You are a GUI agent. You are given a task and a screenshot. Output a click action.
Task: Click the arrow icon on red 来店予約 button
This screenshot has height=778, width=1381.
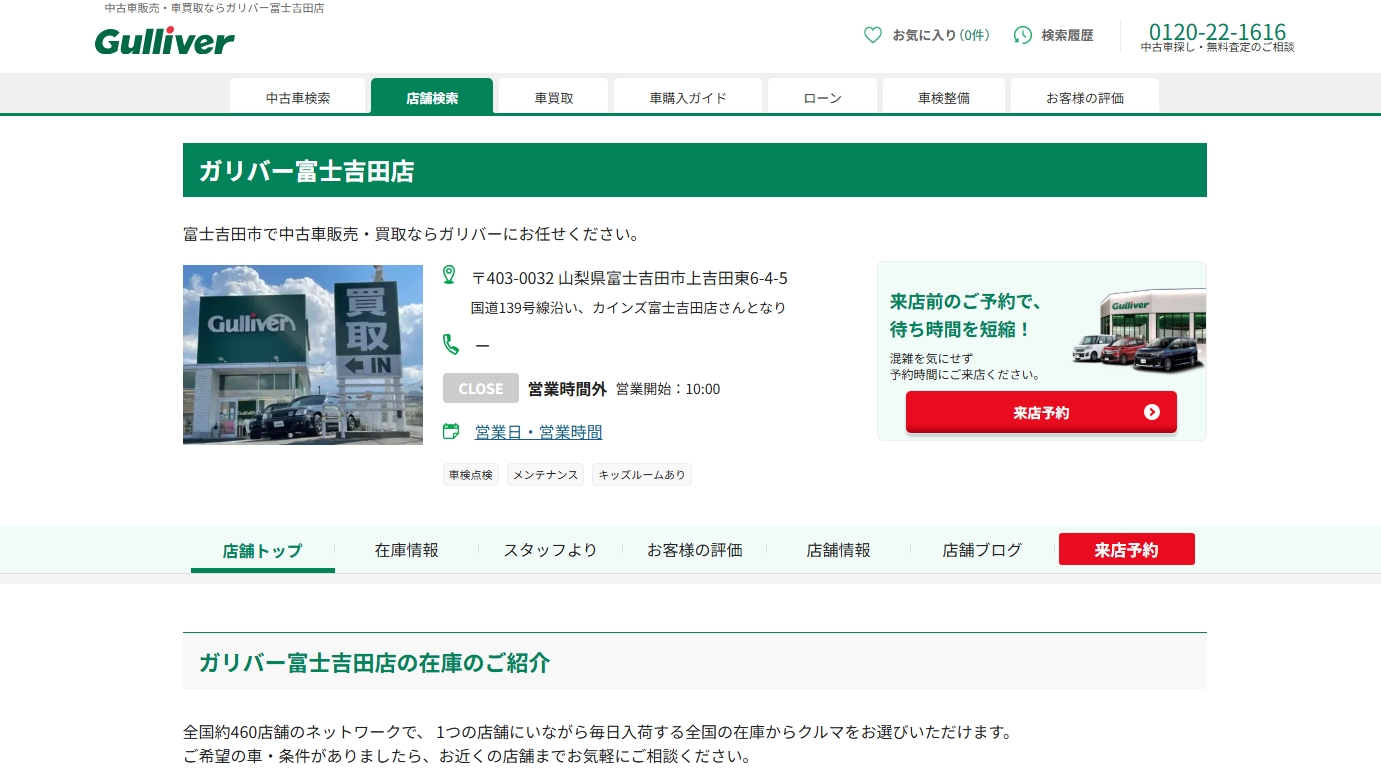point(1151,412)
